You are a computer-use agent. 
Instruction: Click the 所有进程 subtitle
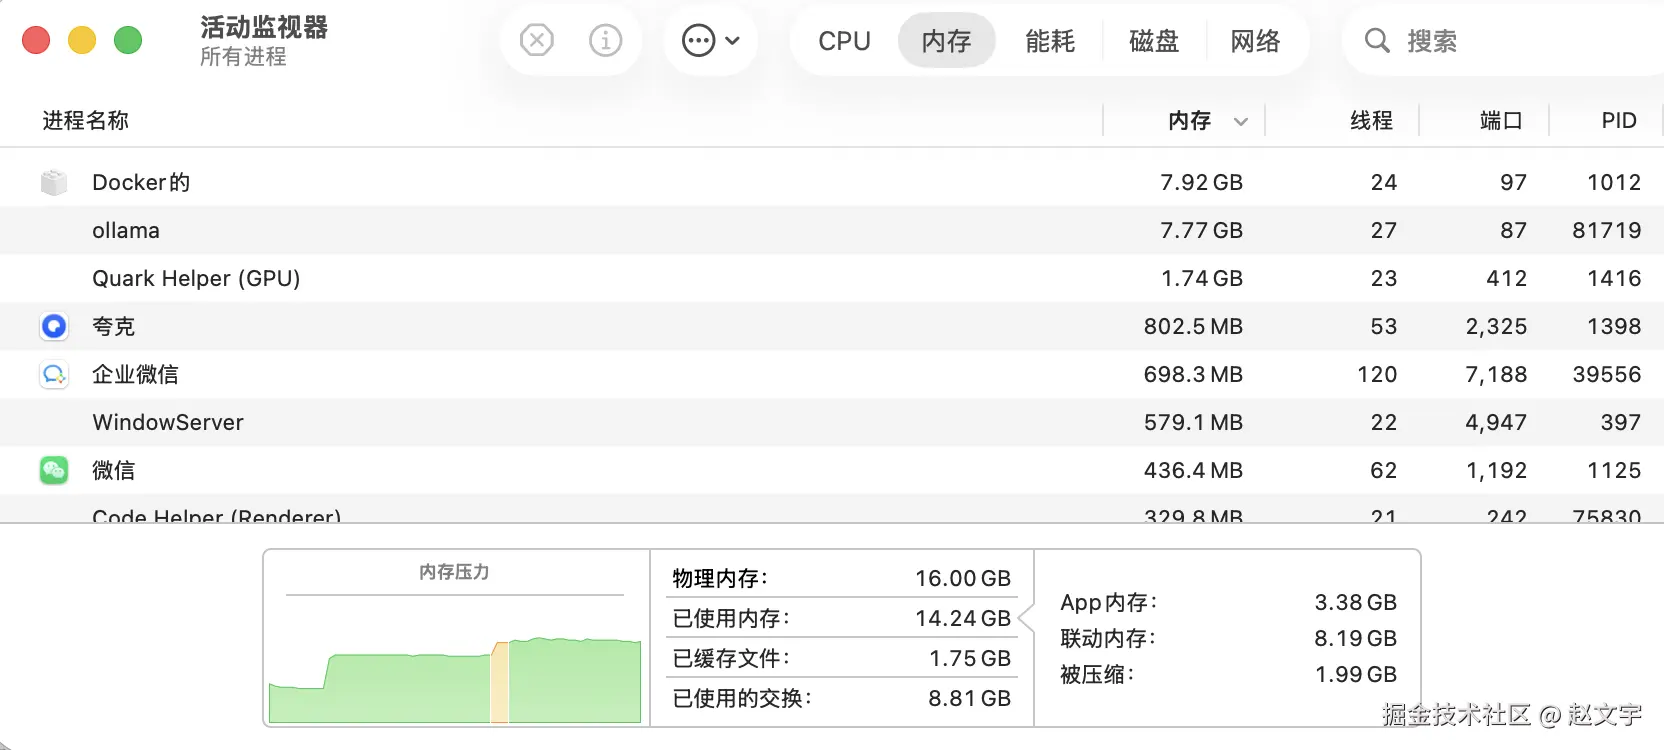coord(243,57)
